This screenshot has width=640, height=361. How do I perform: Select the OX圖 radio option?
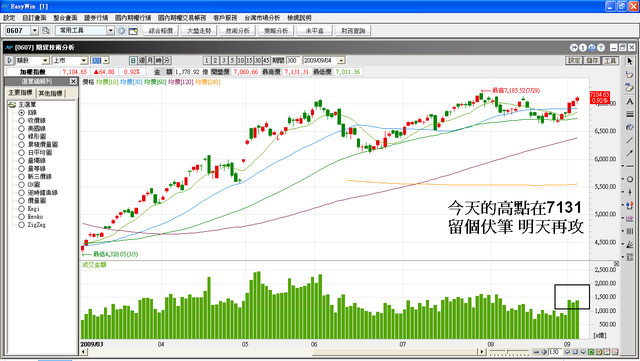(21, 185)
